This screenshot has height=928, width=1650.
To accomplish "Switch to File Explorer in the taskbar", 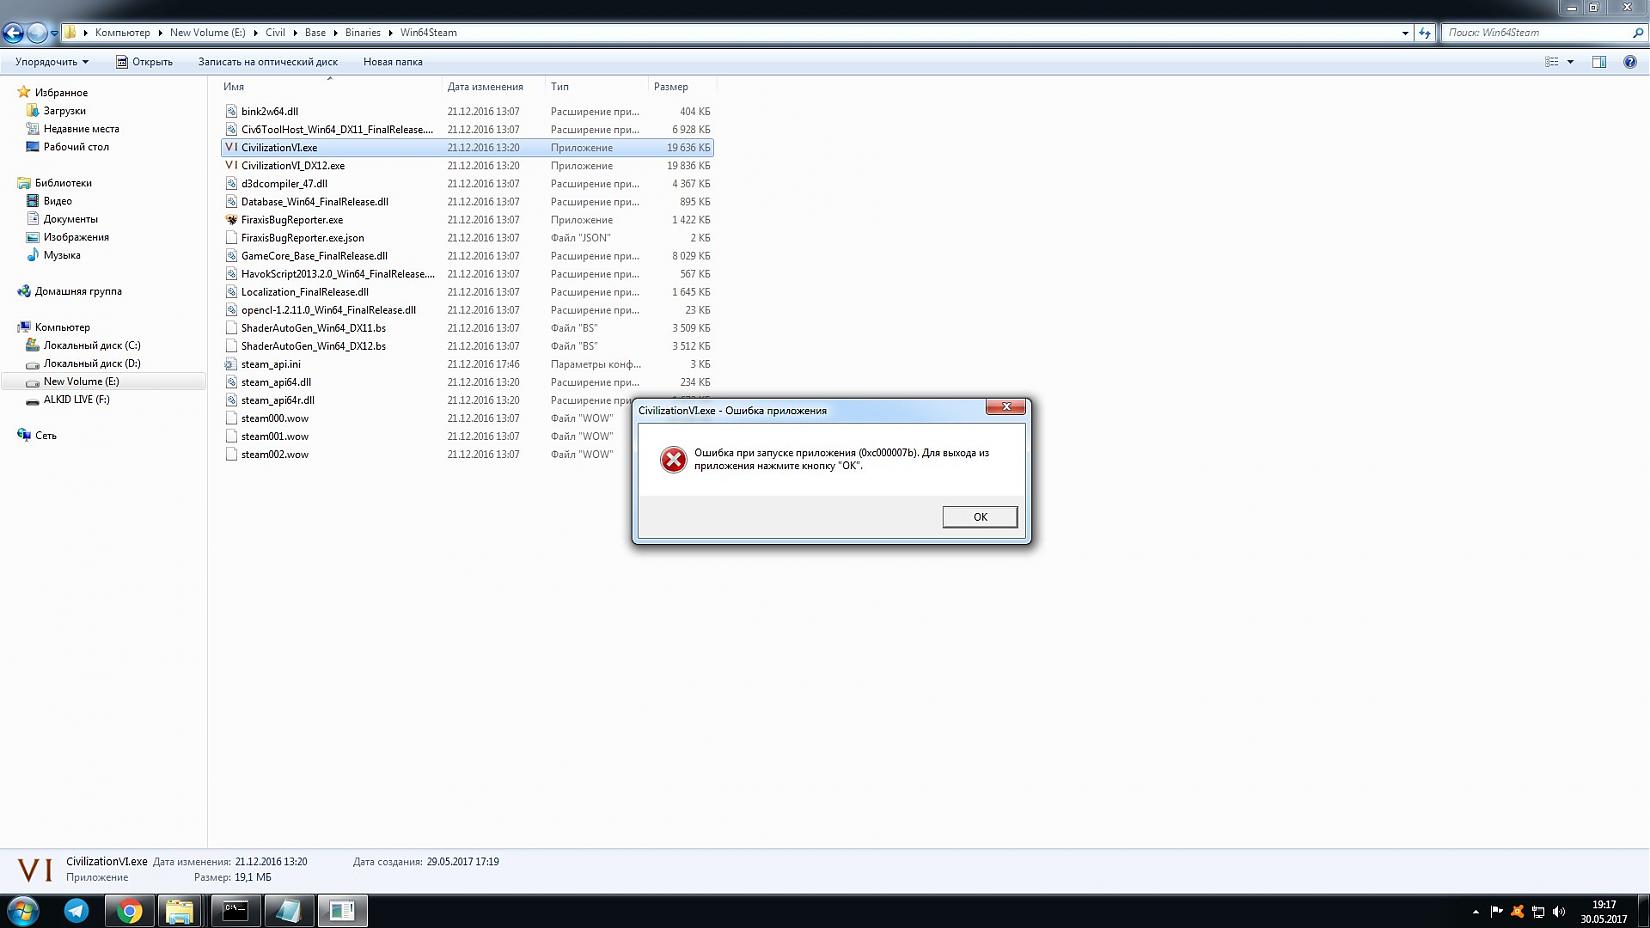I will (x=180, y=911).
